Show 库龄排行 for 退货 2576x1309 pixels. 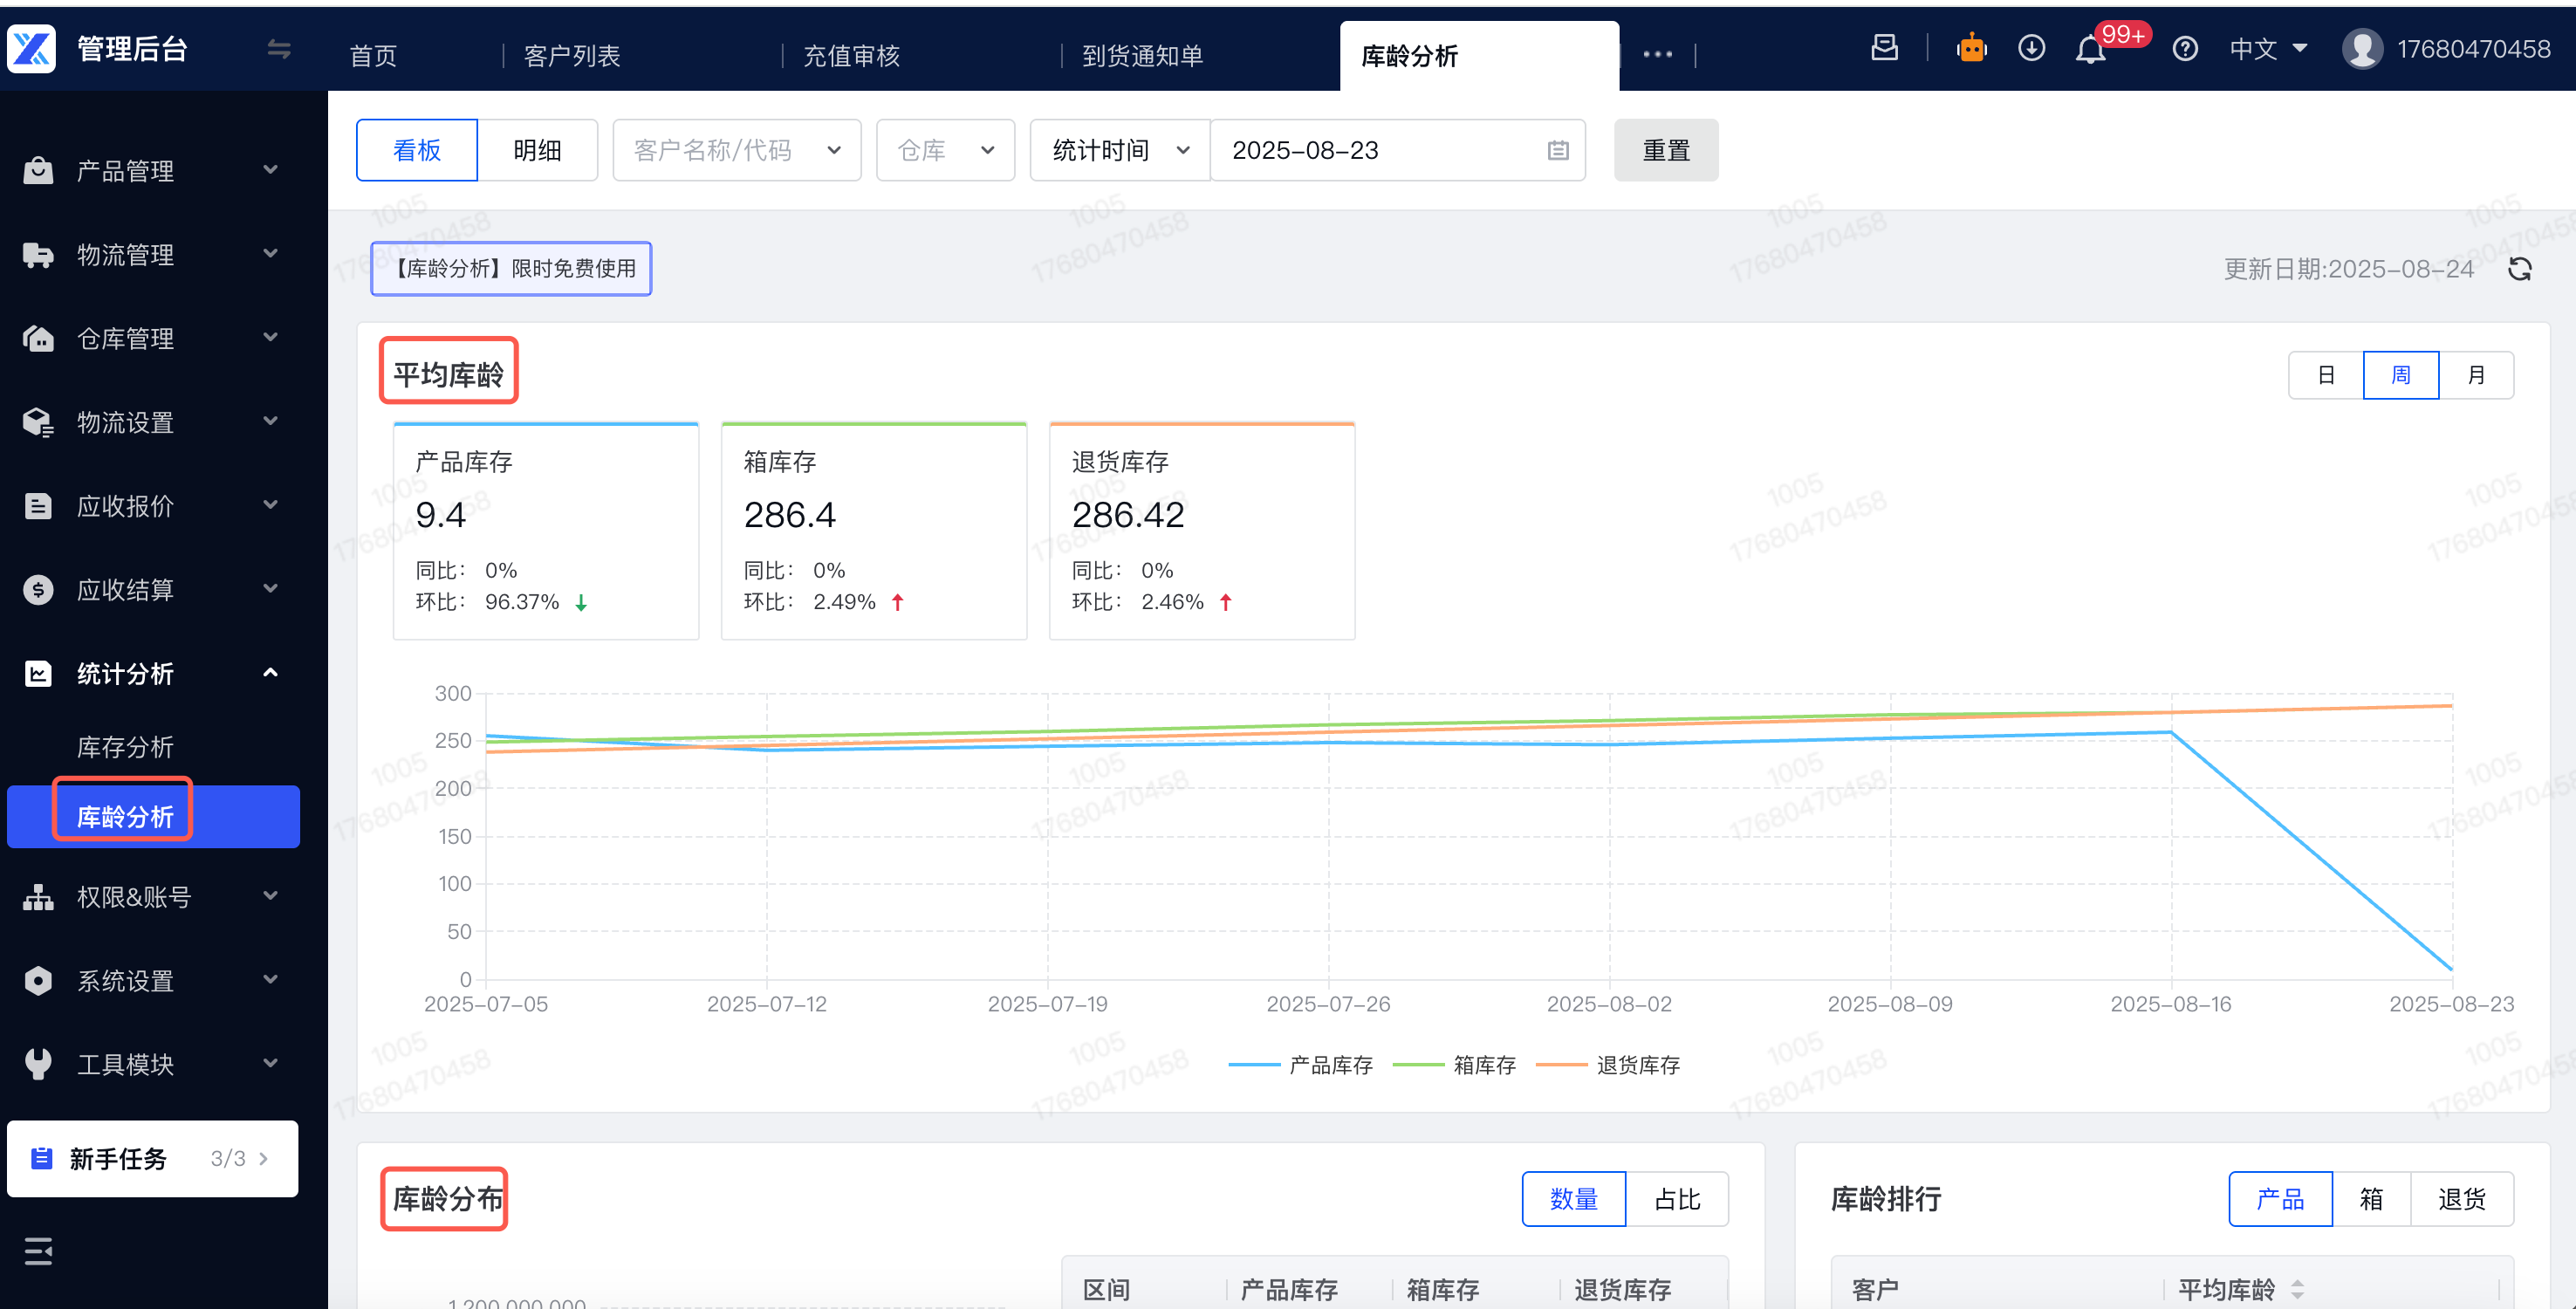pyautogui.click(x=2462, y=1199)
